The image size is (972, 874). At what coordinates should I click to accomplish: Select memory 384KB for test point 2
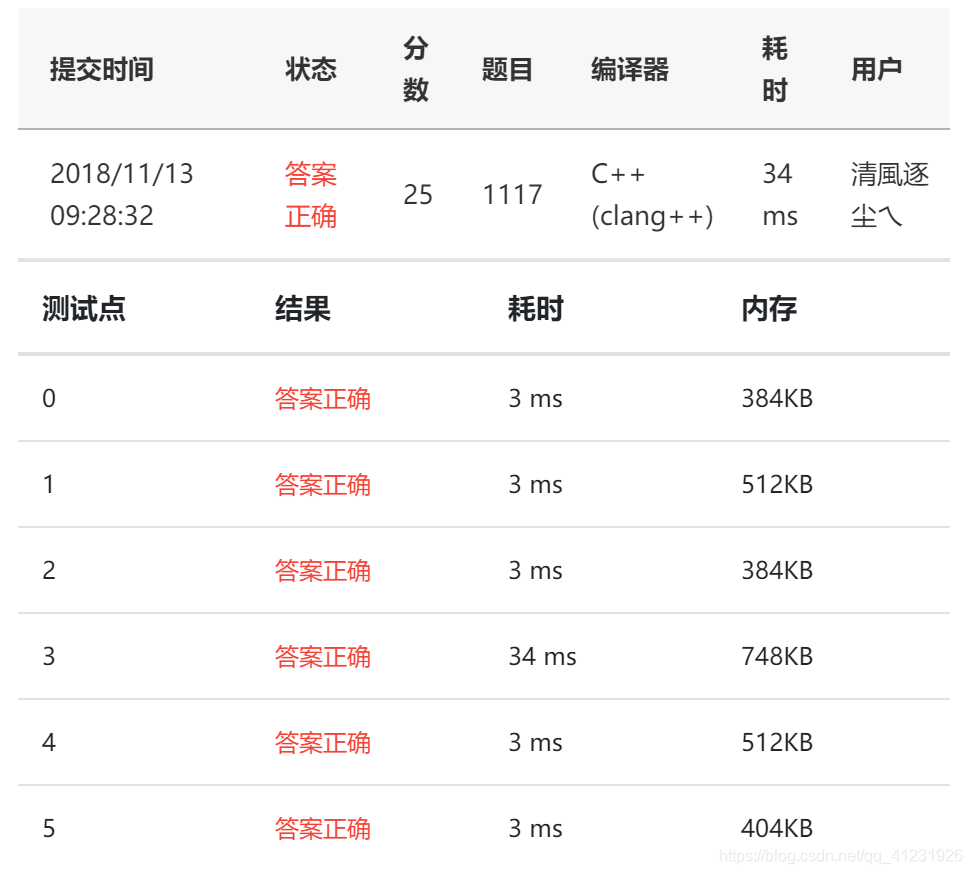777,570
